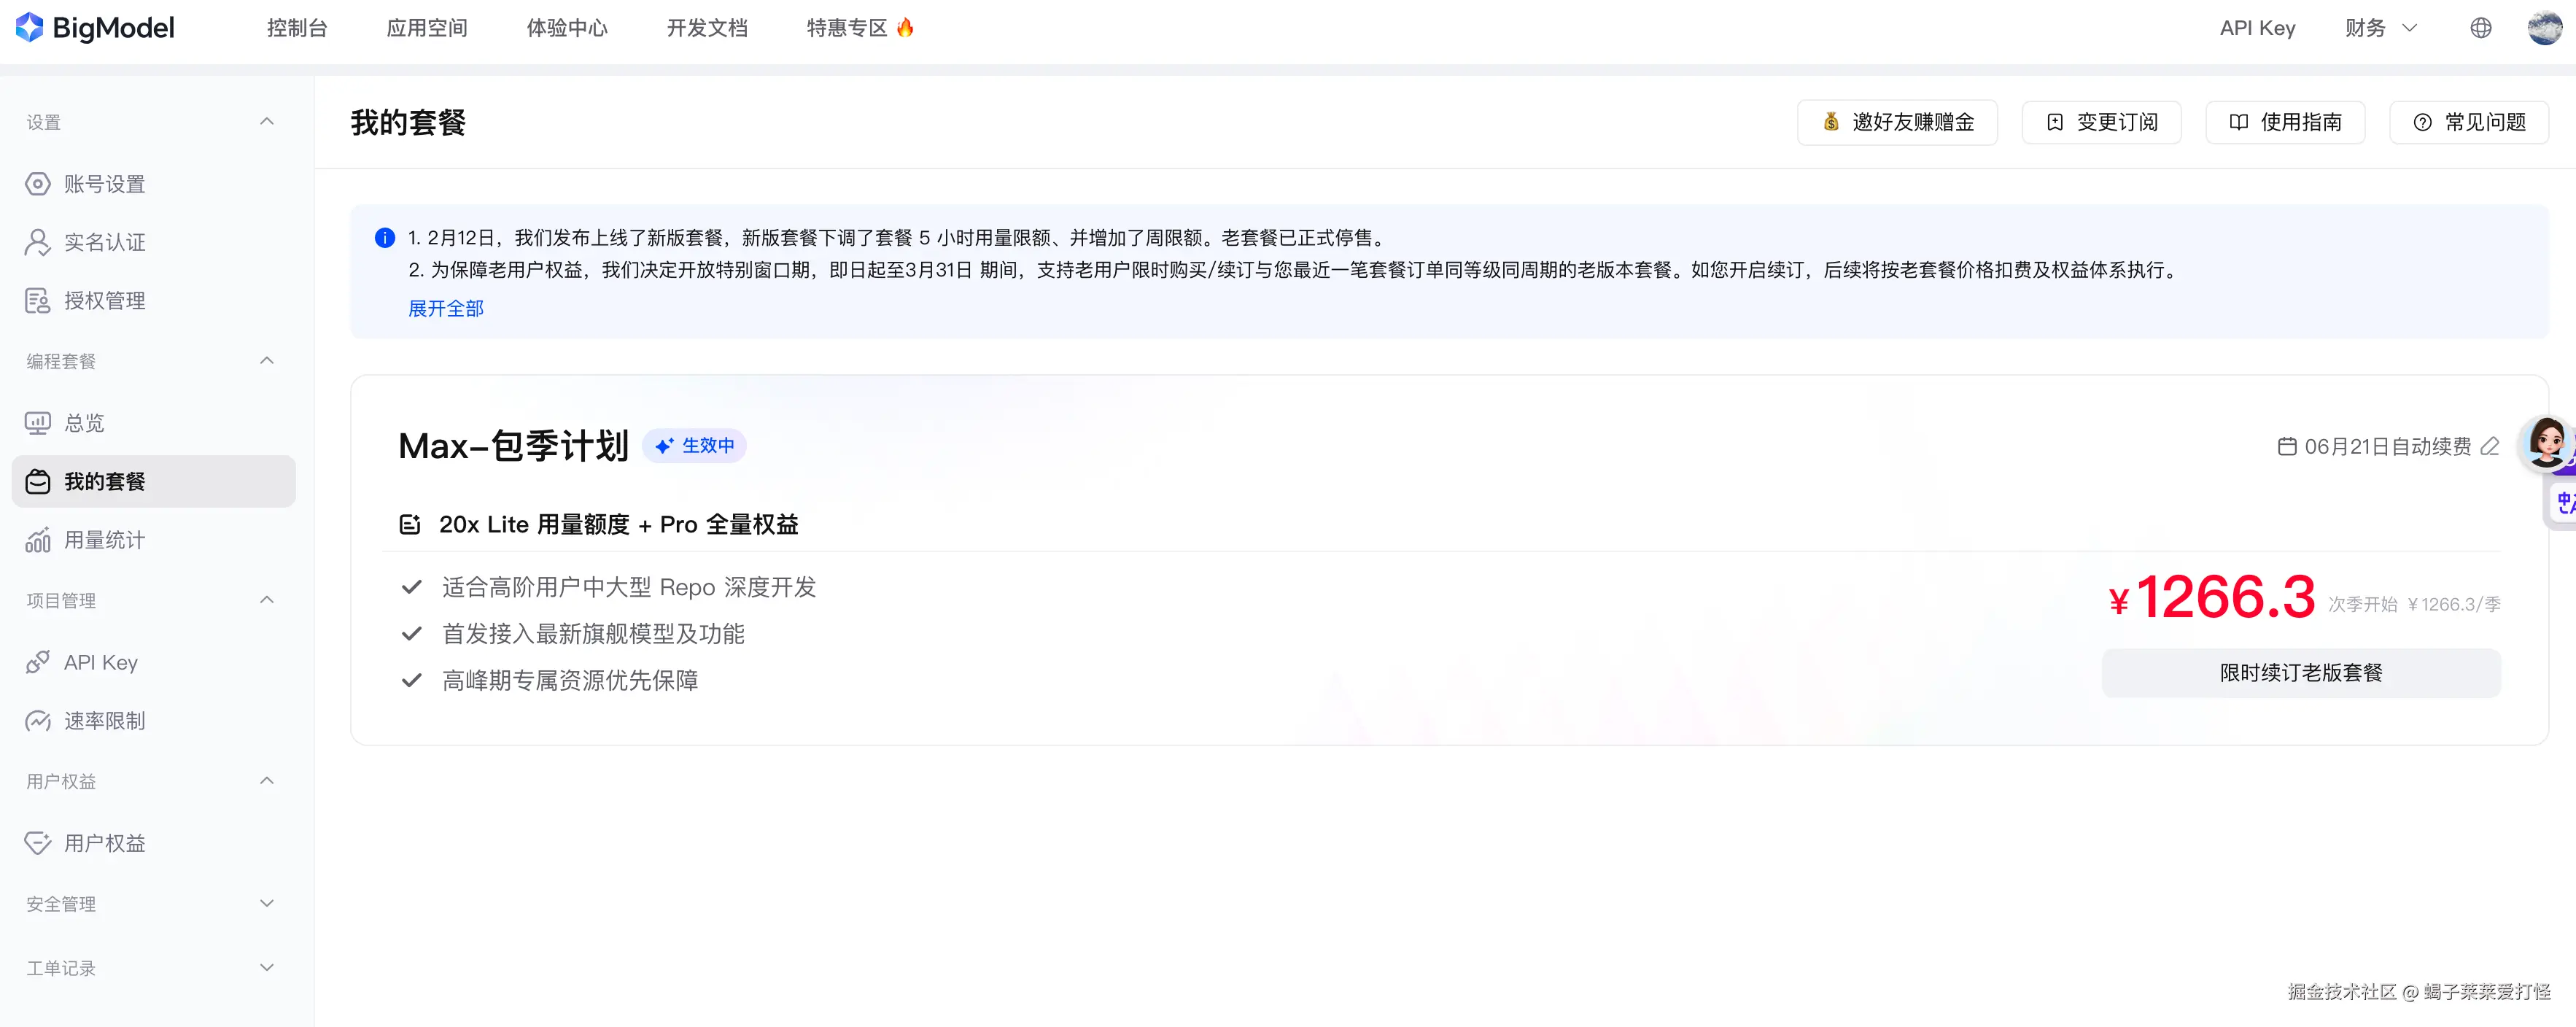Select the 用户权益 sidebar icon
Image resolution: width=2576 pixels, height=1027 pixels.
[x=37, y=843]
